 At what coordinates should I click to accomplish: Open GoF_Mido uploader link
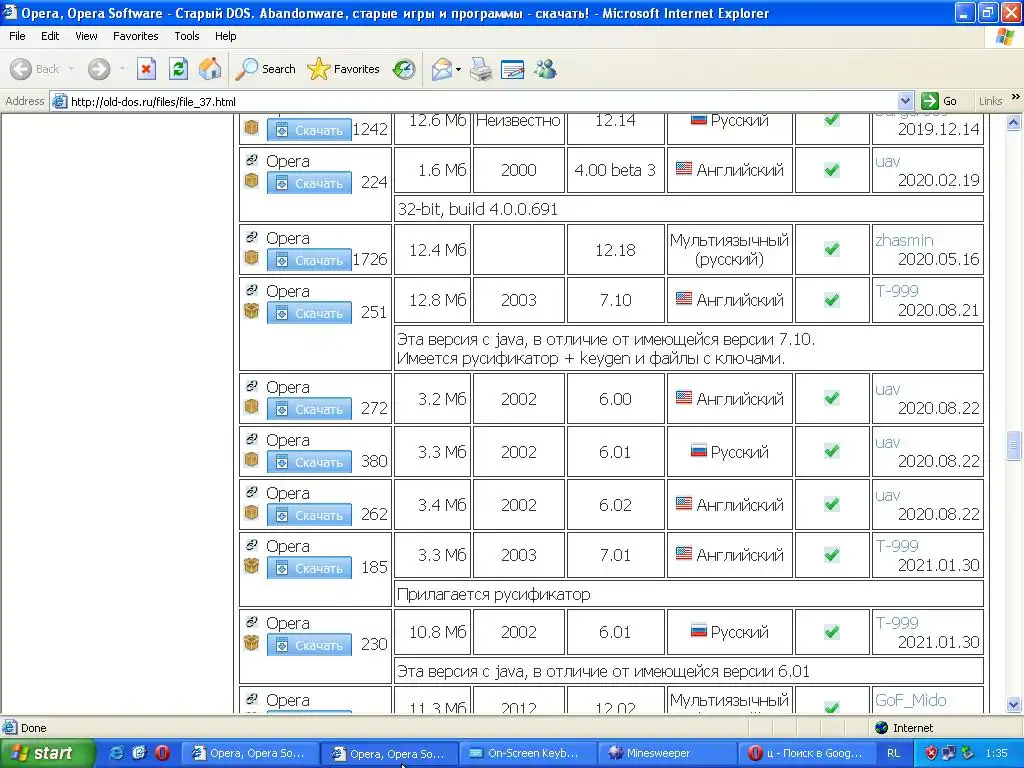coord(910,700)
